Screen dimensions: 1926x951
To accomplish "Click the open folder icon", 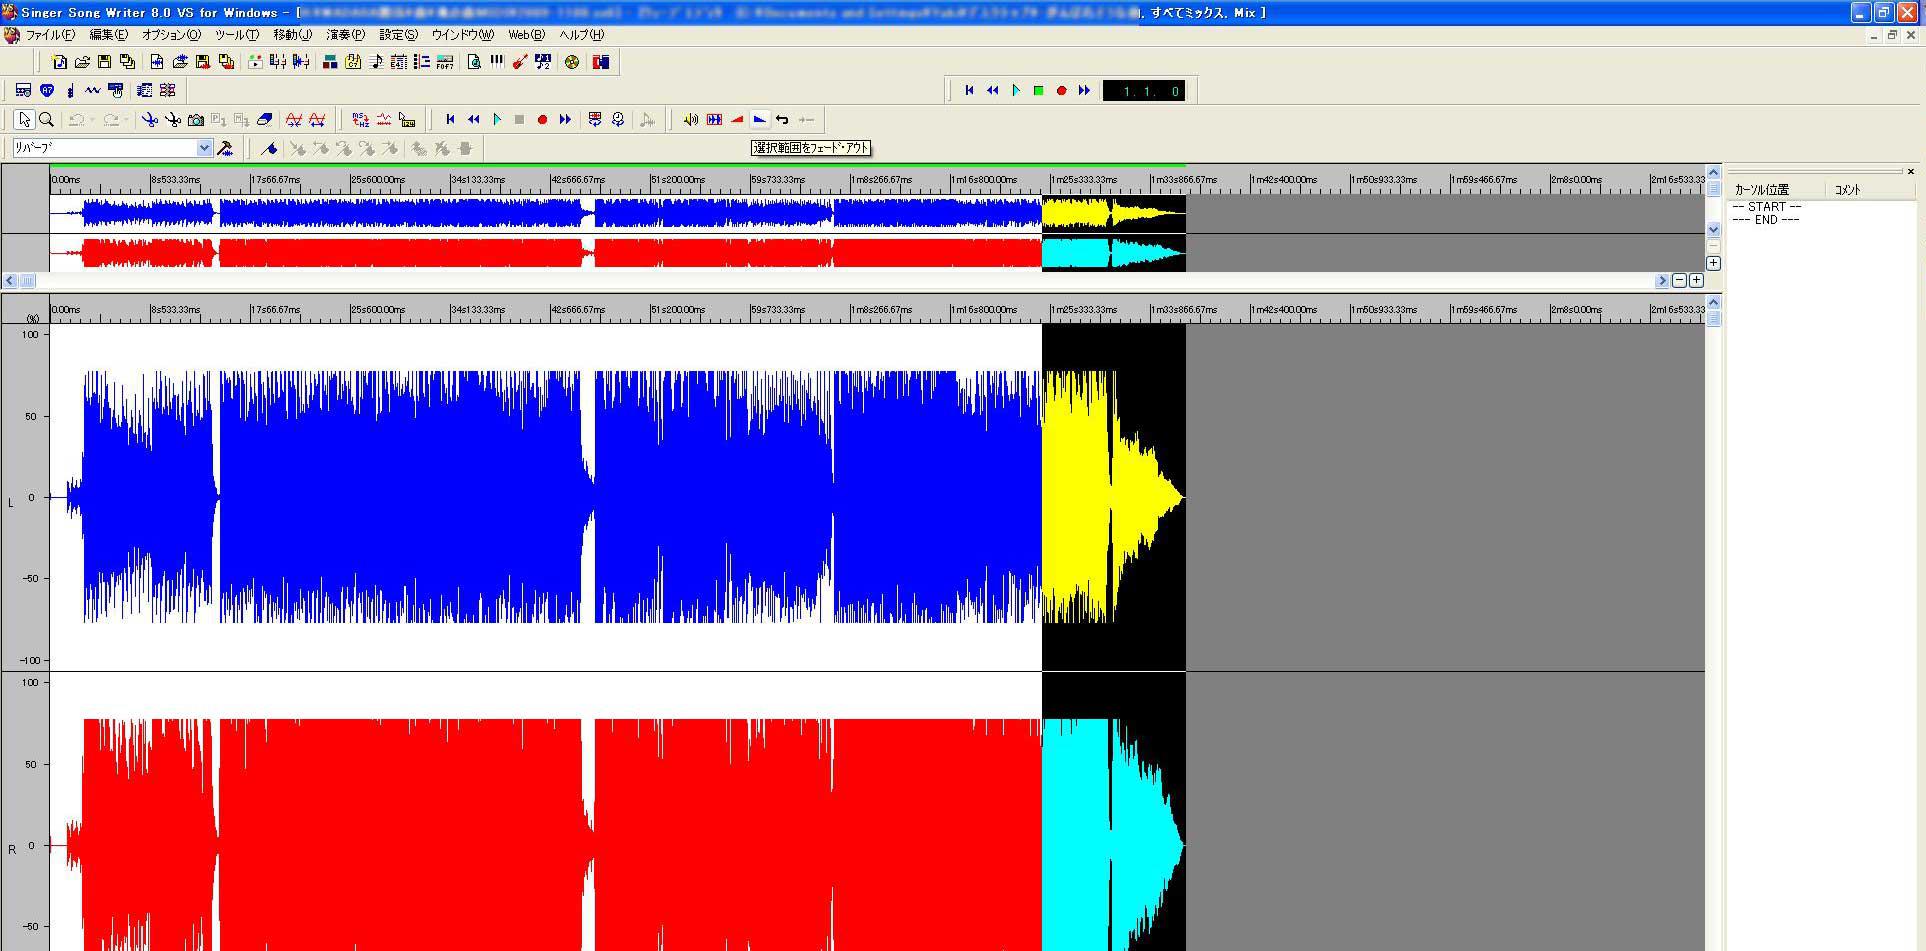I will coord(82,62).
